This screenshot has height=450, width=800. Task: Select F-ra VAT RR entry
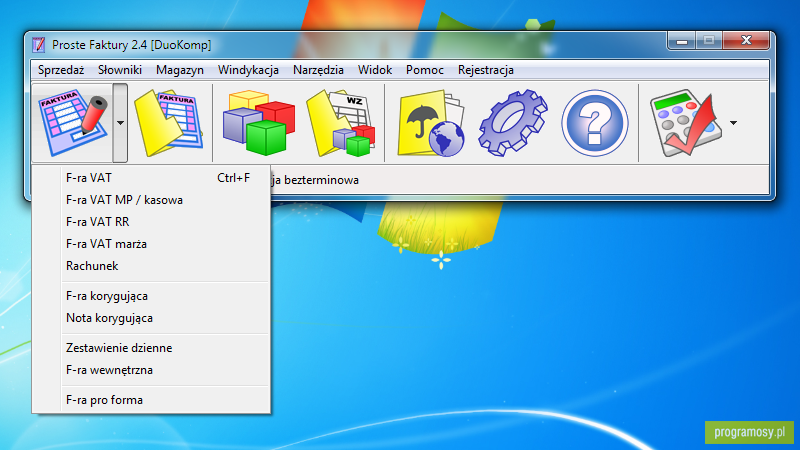pos(151,222)
